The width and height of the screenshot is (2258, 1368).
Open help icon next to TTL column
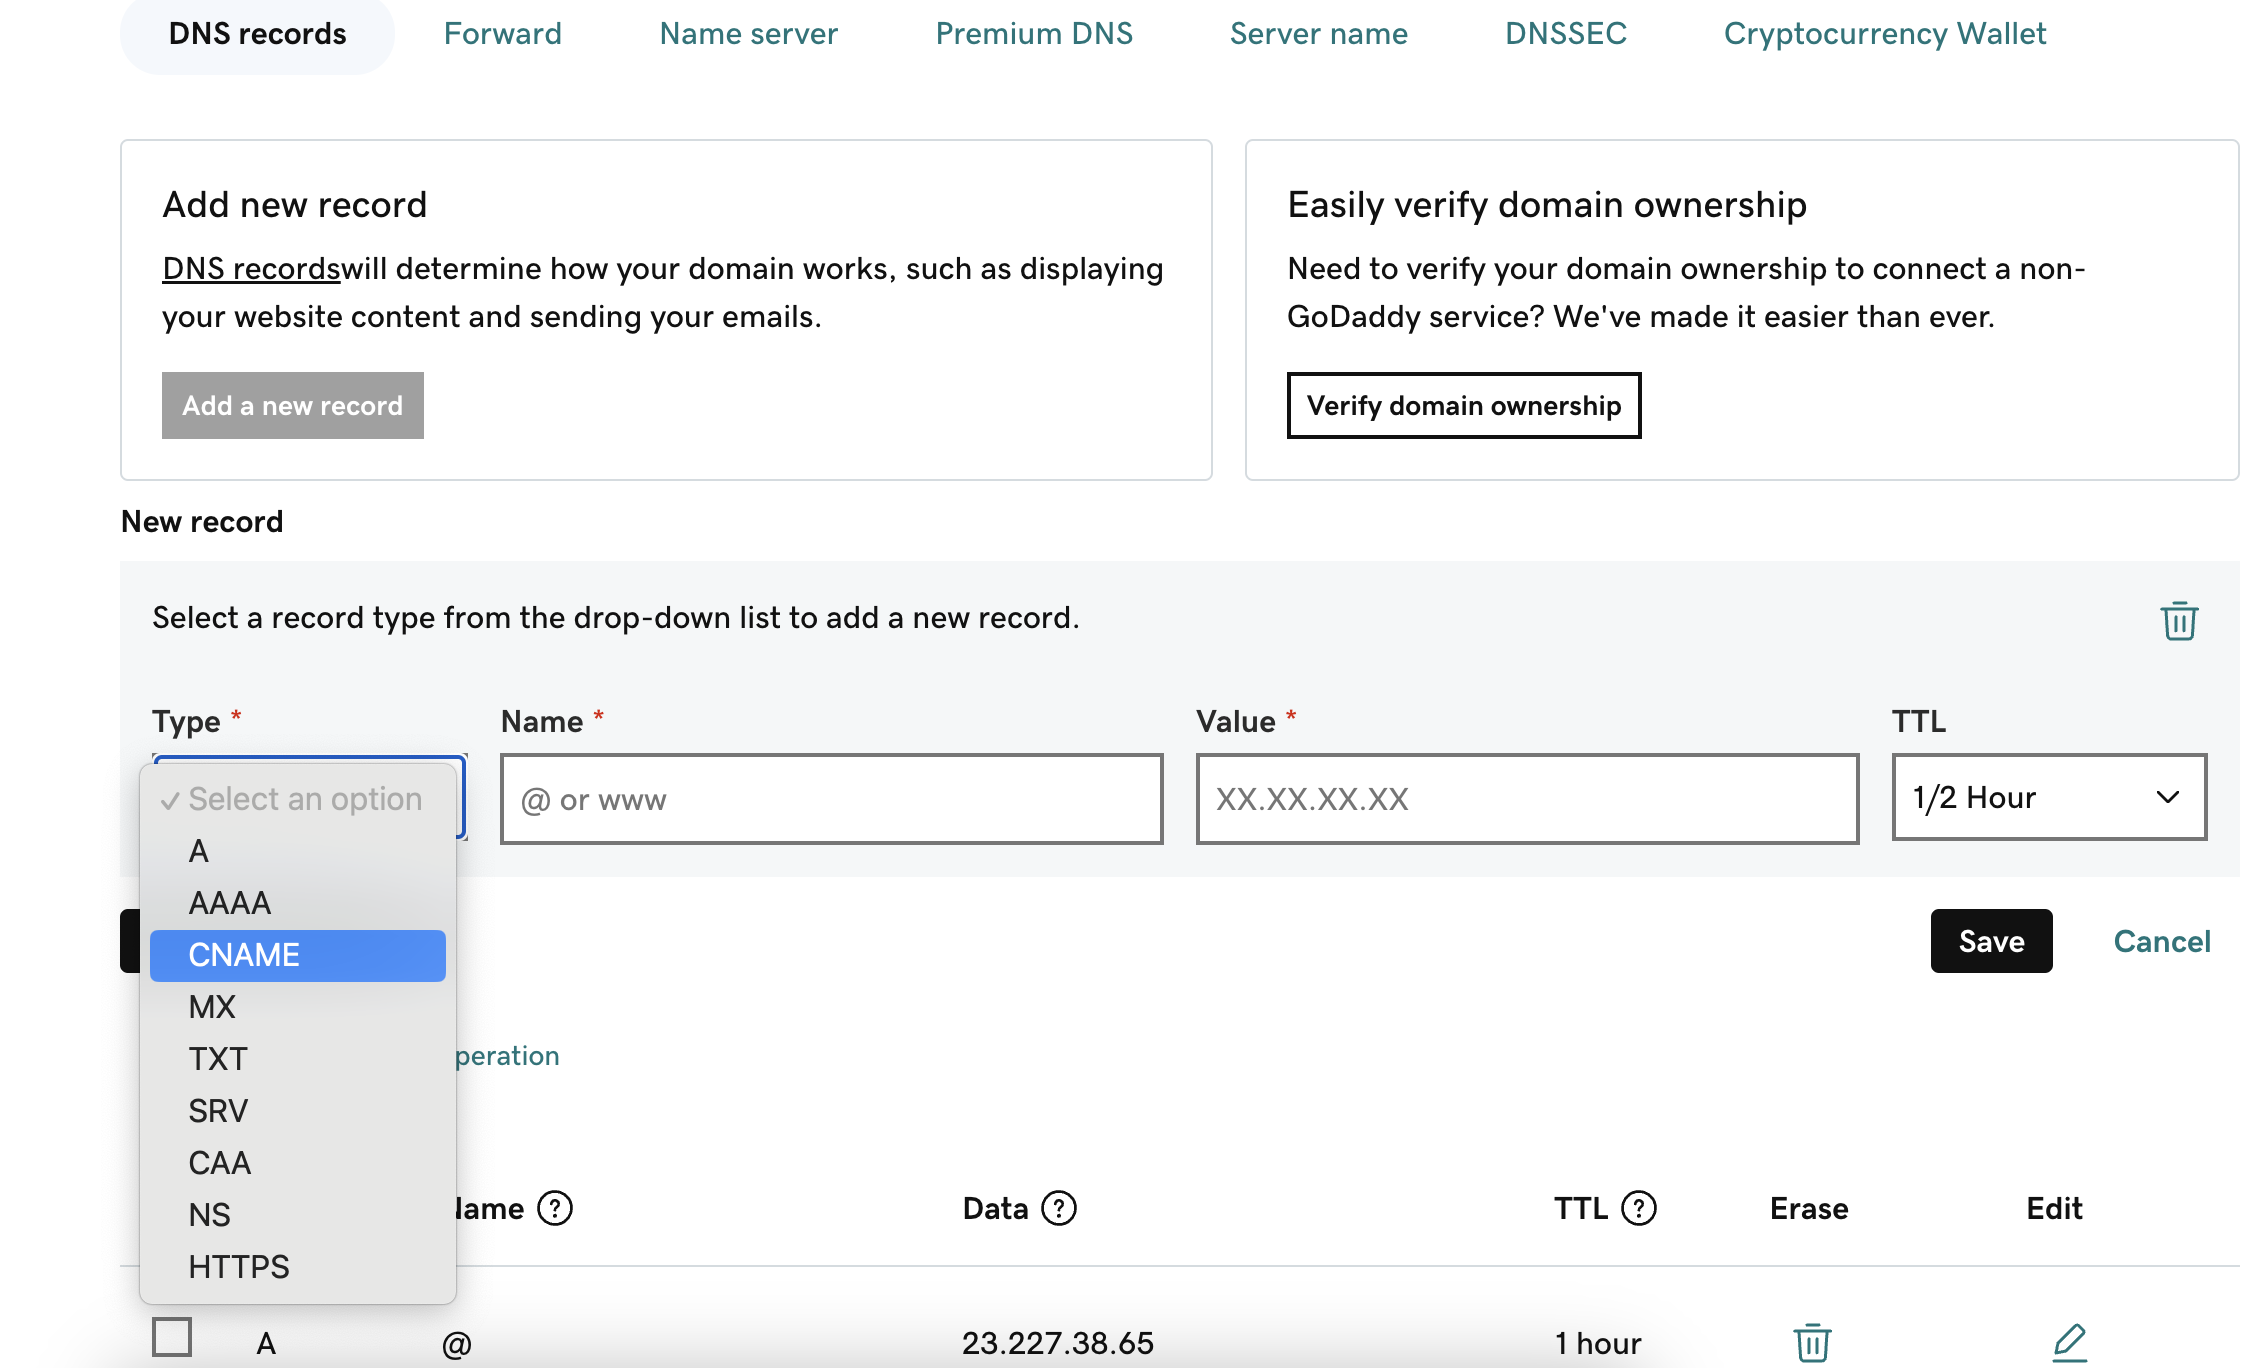[x=1638, y=1208]
